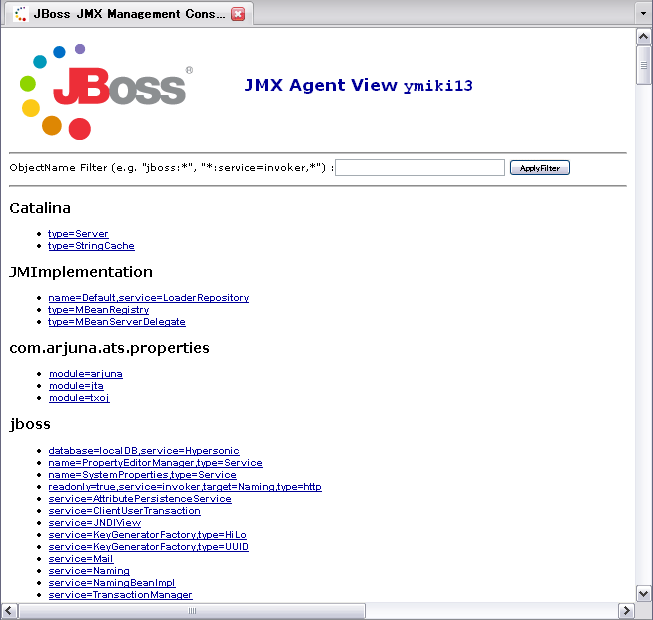This screenshot has width=653, height=620.
Task: Focus the ObjectName Filter input field
Action: 420,167
